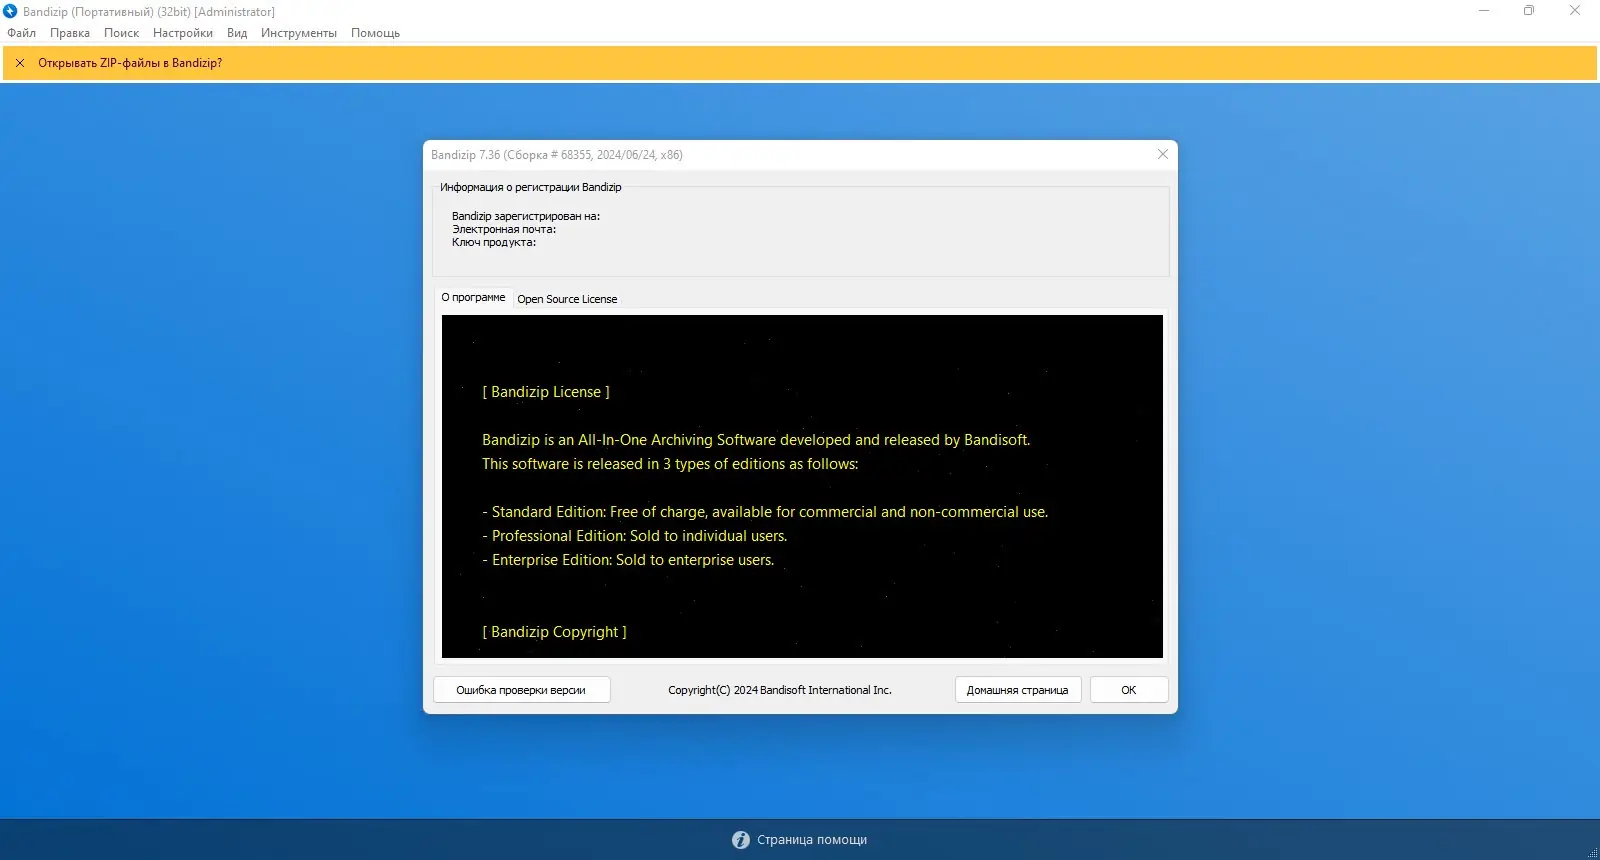Open the Вид menu
Viewport: 1600px width, 860px height.
tap(237, 33)
